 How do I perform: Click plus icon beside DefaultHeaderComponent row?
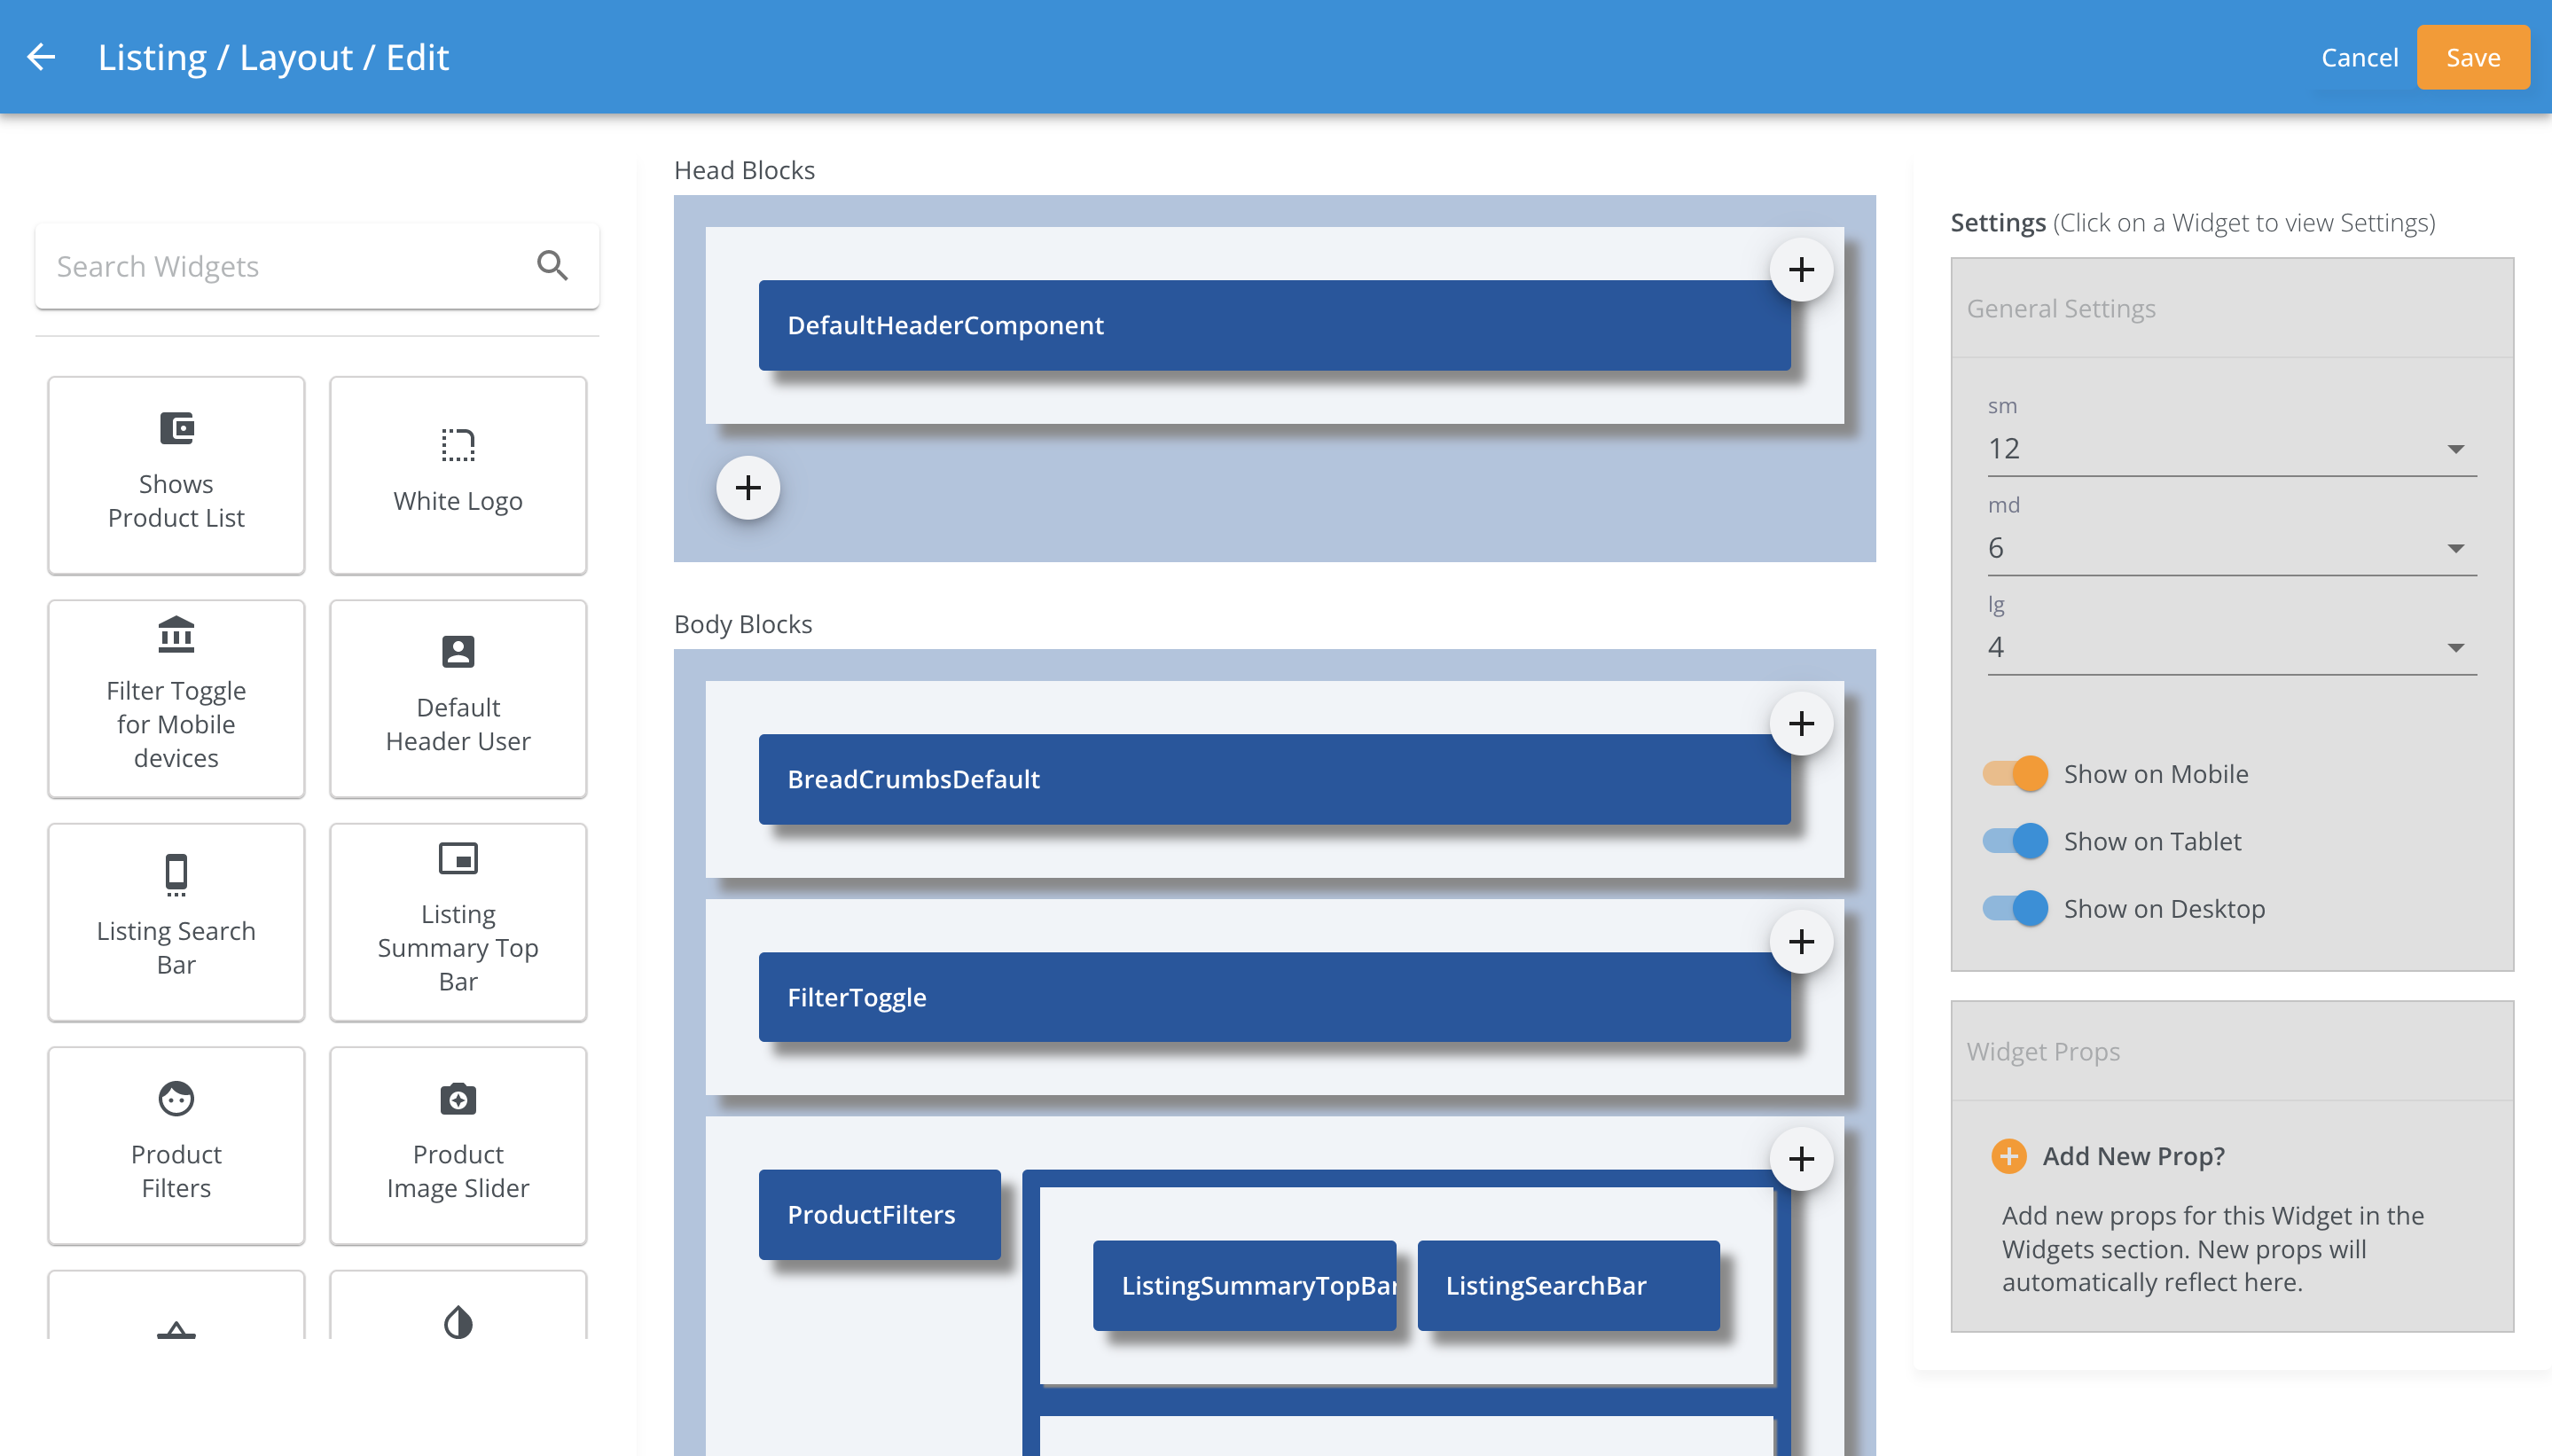coord(1801,270)
